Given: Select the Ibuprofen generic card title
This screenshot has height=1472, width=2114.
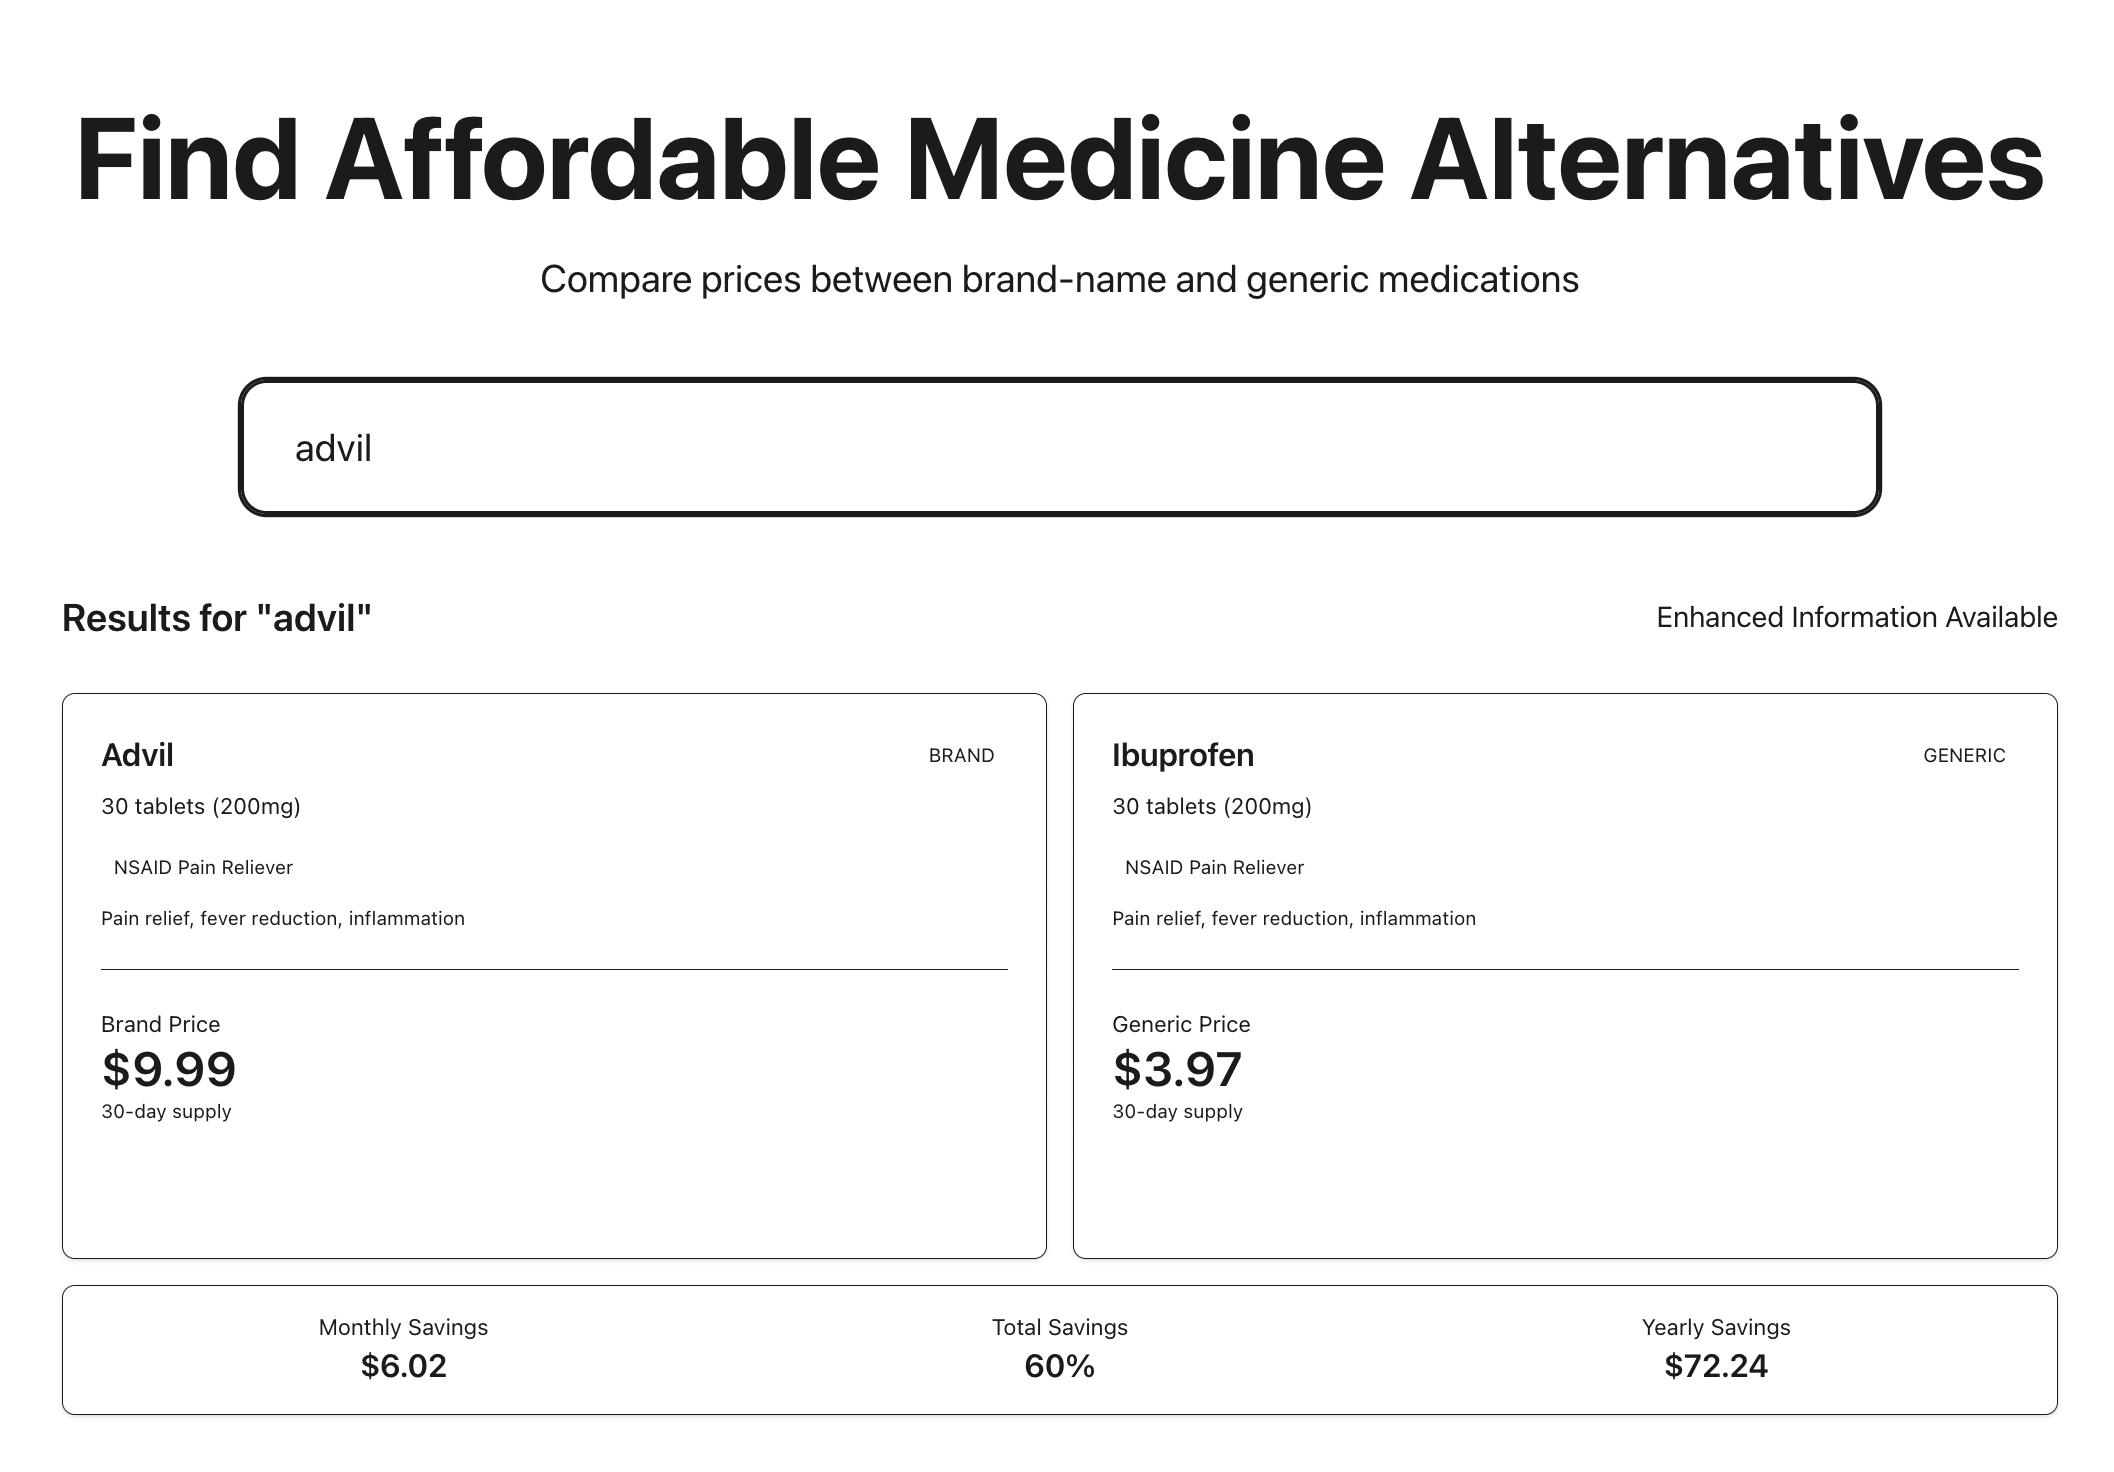Looking at the screenshot, I should [1182, 755].
